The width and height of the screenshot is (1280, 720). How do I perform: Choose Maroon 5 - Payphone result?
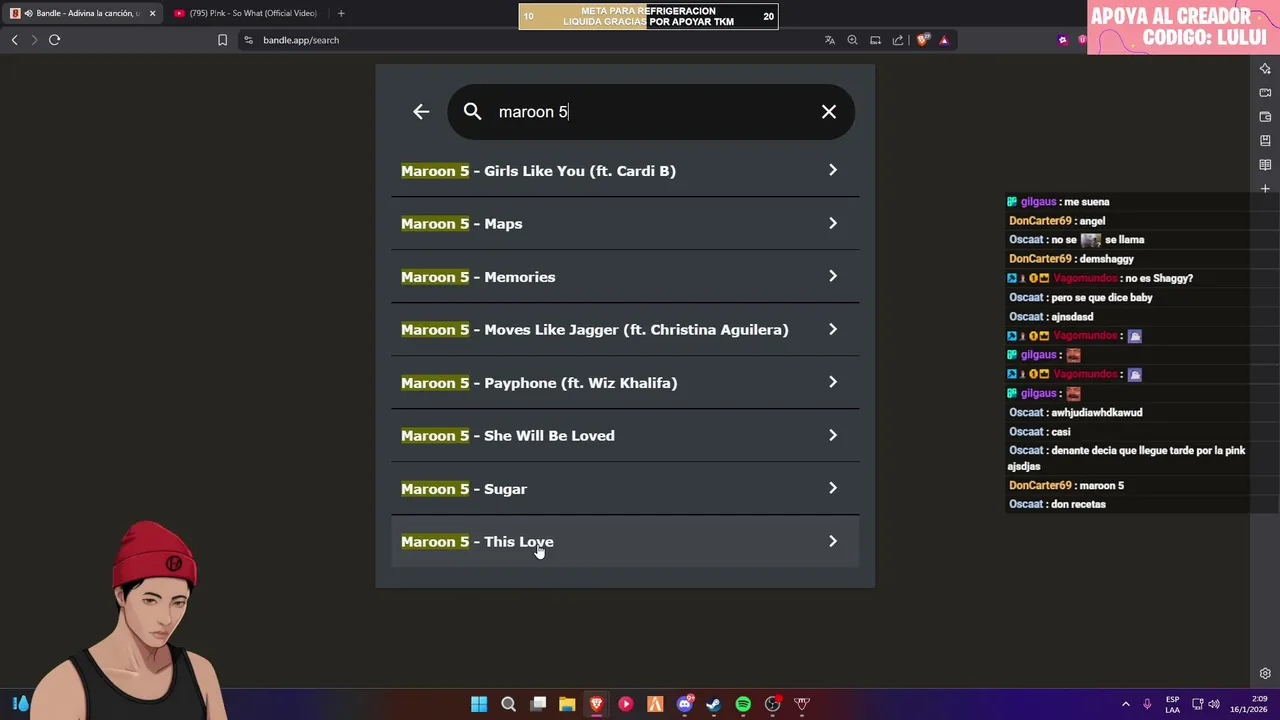click(x=625, y=383)
